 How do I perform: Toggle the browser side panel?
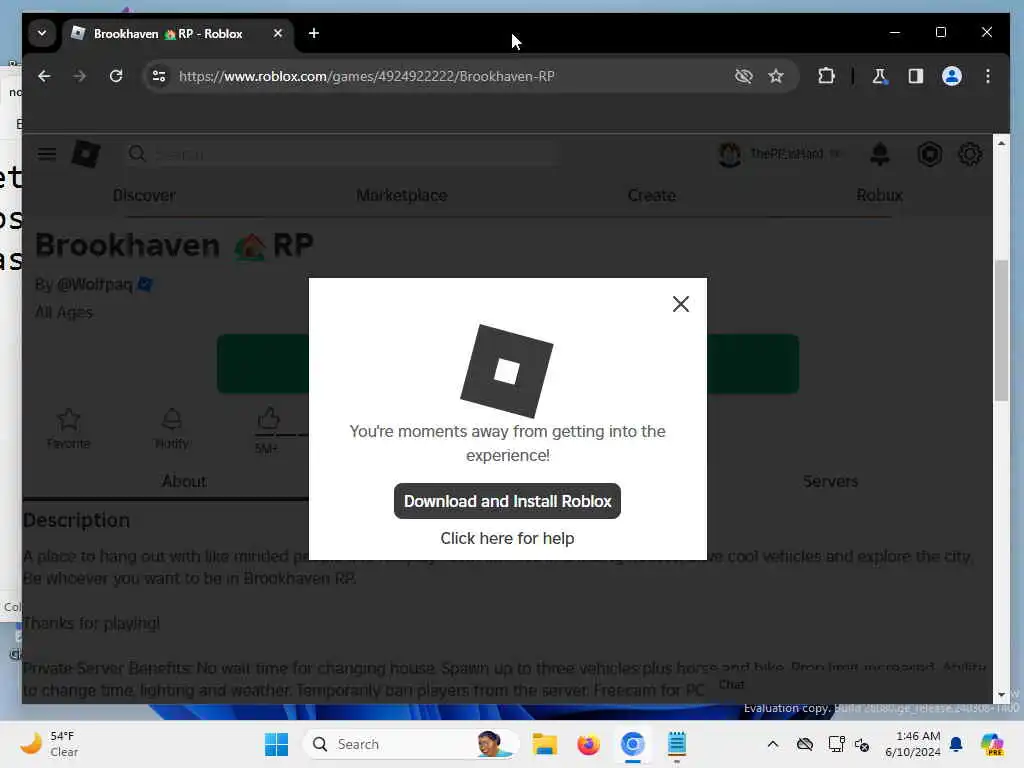(916, 76)
